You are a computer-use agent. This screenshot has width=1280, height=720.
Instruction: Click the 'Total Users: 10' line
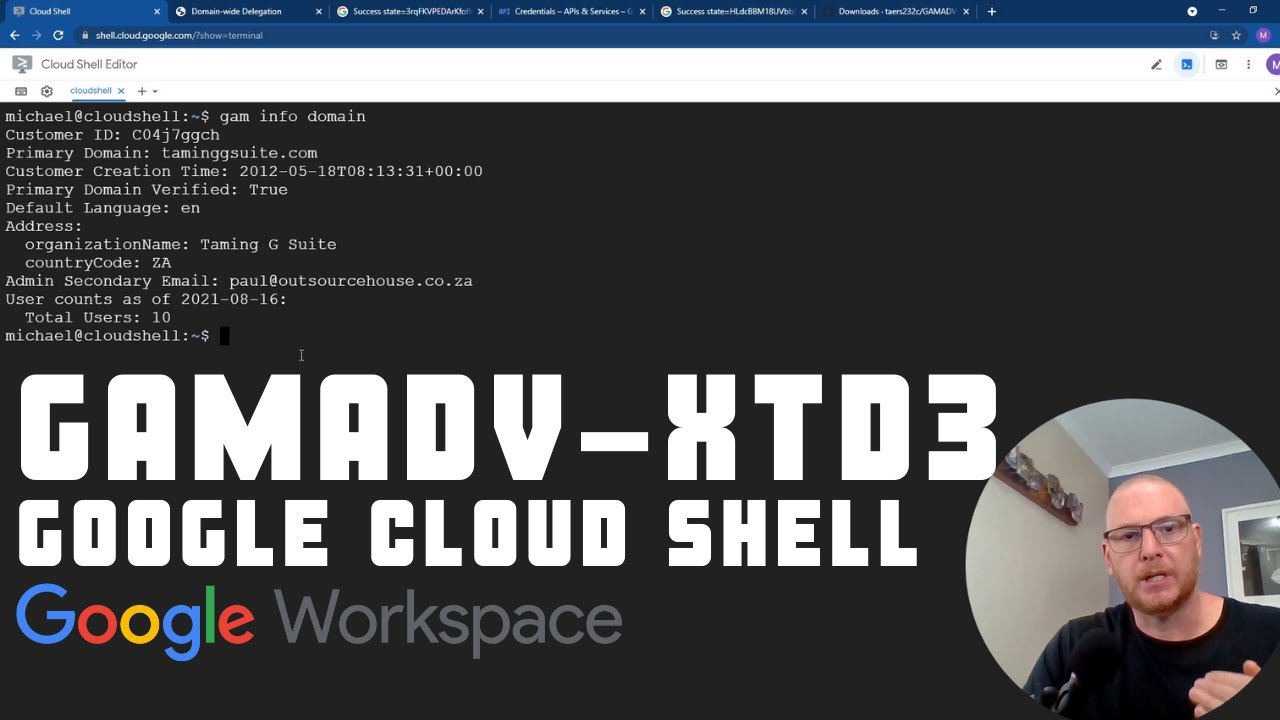pyautogui.click(x=97, y=317)
